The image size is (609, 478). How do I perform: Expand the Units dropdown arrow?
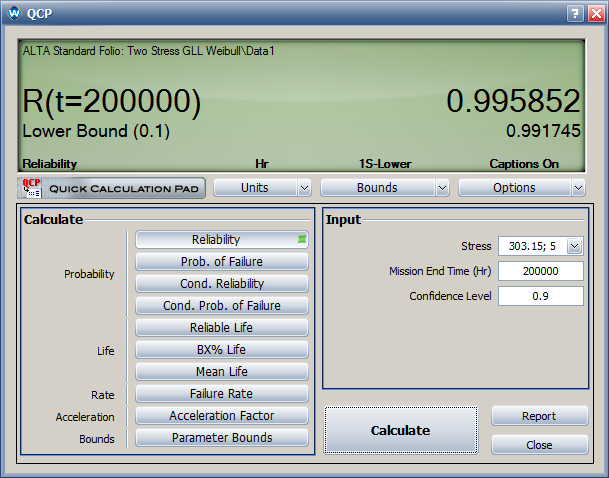[x=304, y=188]
